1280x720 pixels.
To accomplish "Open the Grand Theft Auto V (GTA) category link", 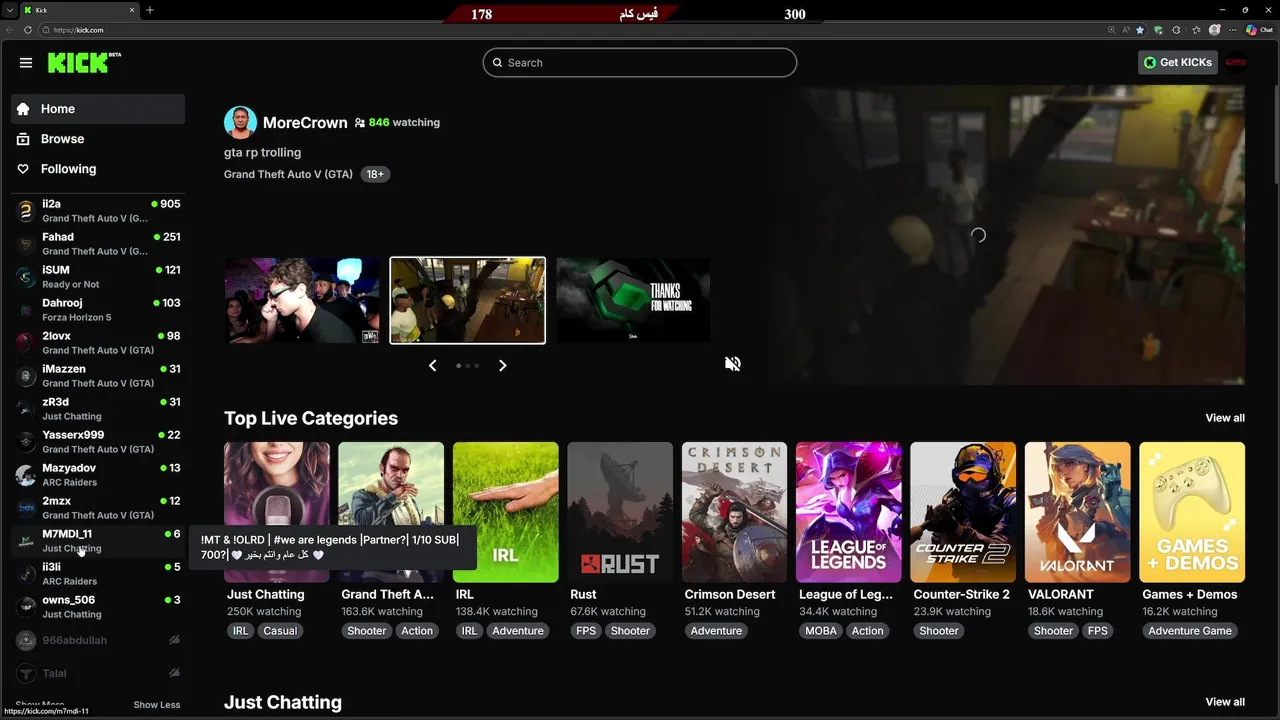I will (x=288, y=174).
